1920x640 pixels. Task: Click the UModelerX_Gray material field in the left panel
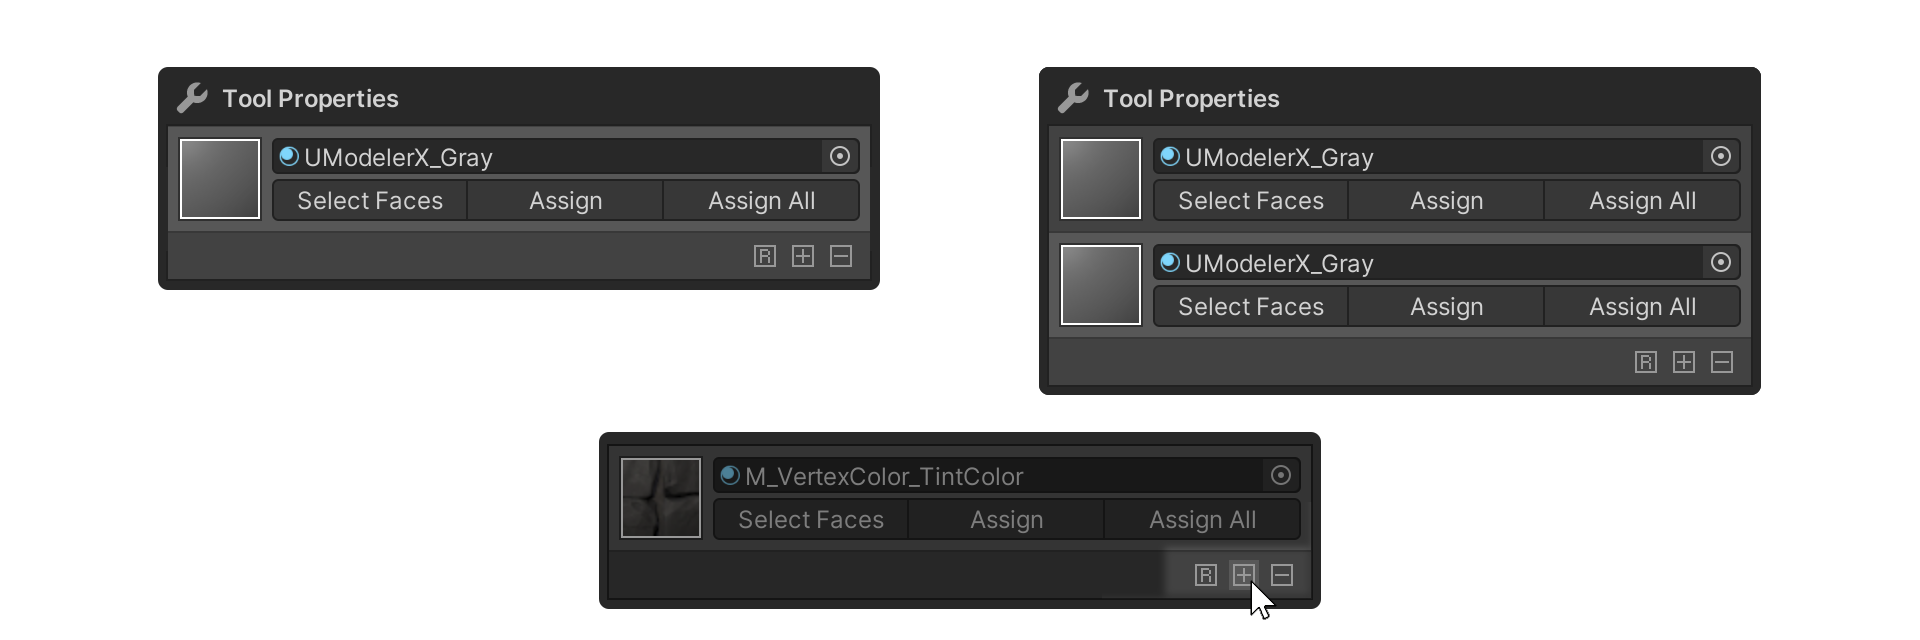click(x=547, y=156)
